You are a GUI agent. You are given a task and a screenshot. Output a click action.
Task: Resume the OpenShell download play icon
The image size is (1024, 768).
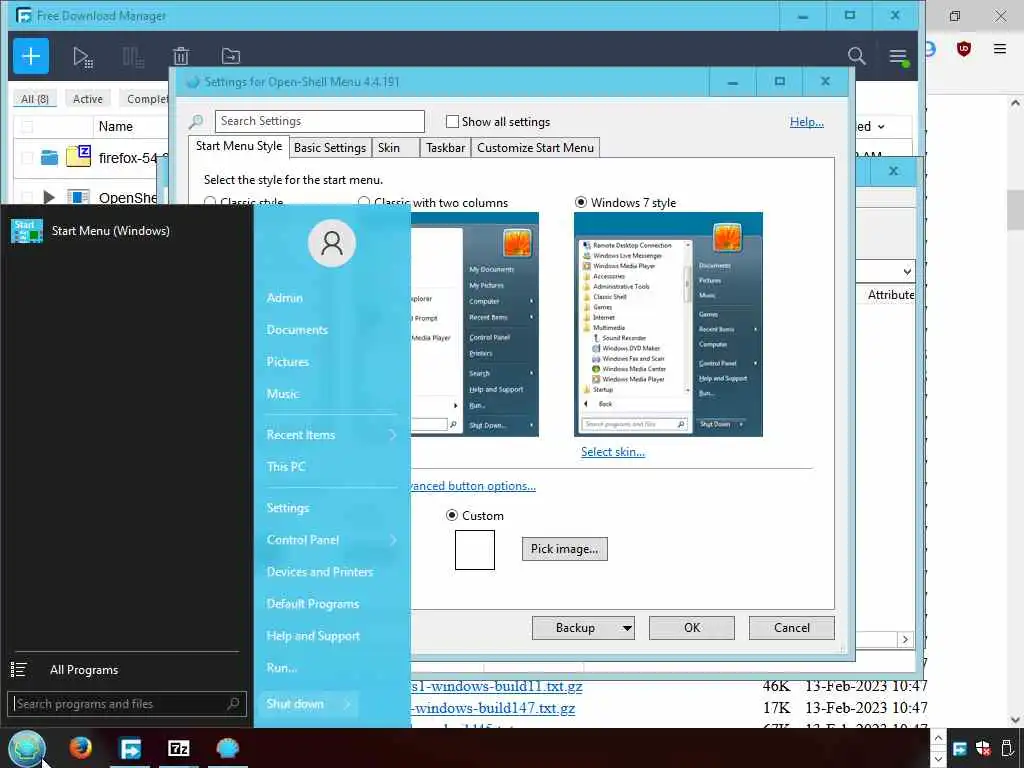point(49,197)
